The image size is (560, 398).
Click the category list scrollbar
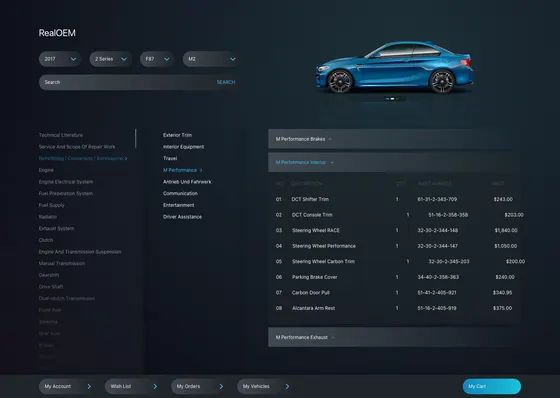(136, 139)
